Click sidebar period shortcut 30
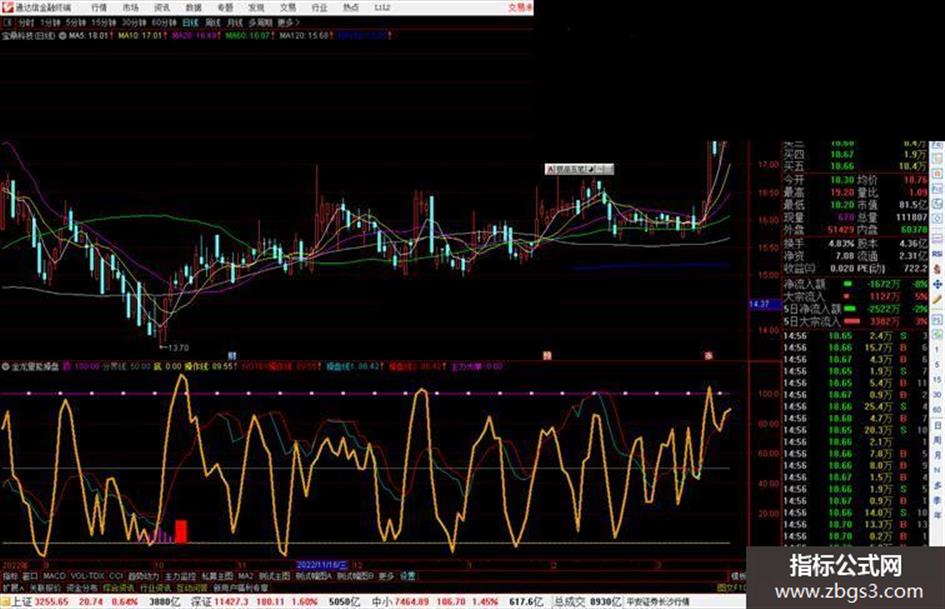 937,395
